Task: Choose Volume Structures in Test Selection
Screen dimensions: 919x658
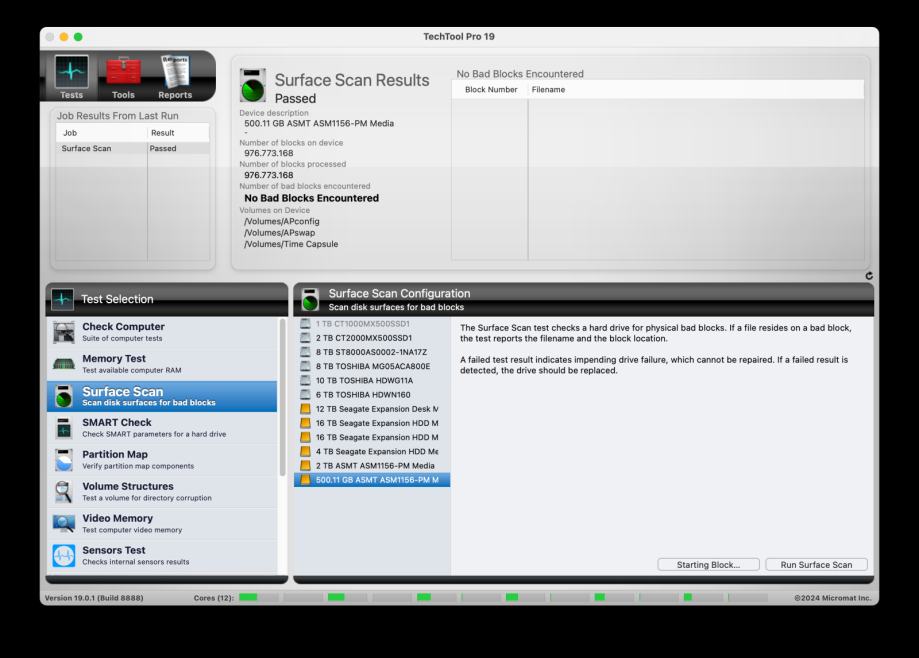Action: (162, 492)
